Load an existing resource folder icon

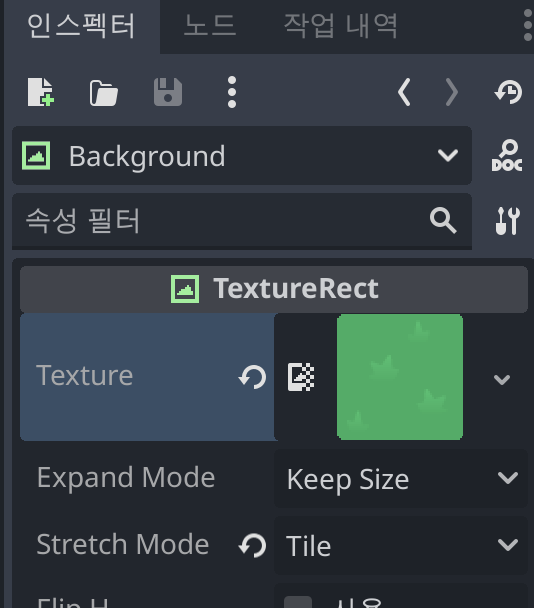coord(103,93)
